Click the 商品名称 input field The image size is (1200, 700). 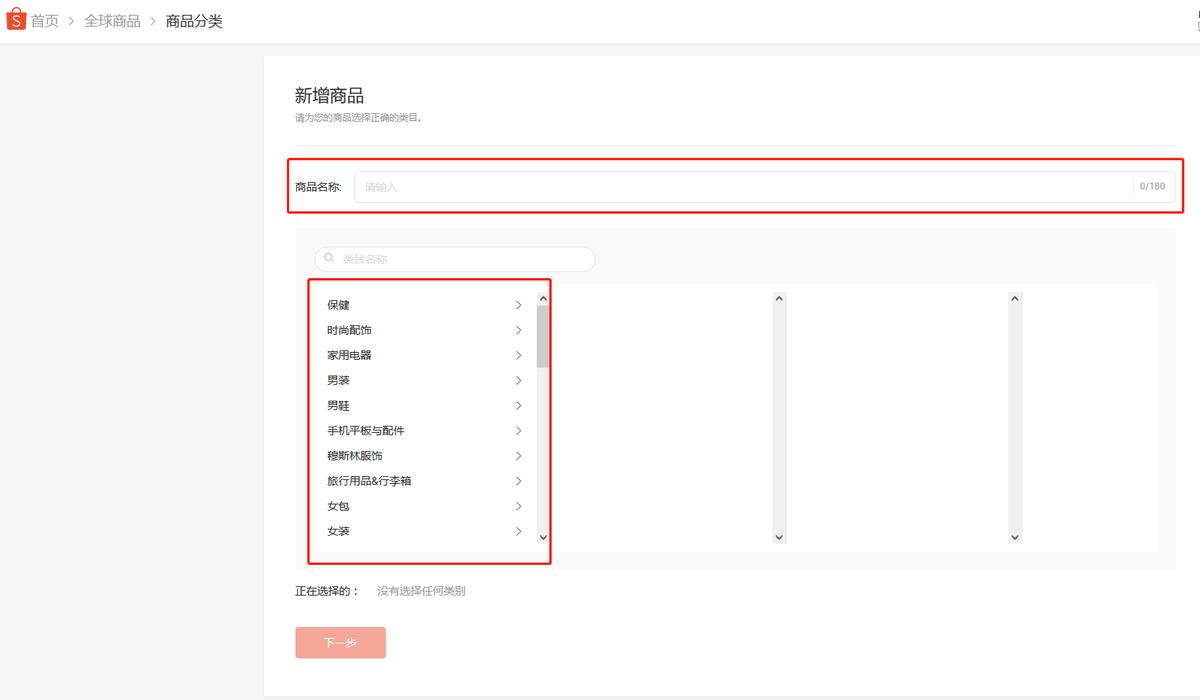[700, 186]
